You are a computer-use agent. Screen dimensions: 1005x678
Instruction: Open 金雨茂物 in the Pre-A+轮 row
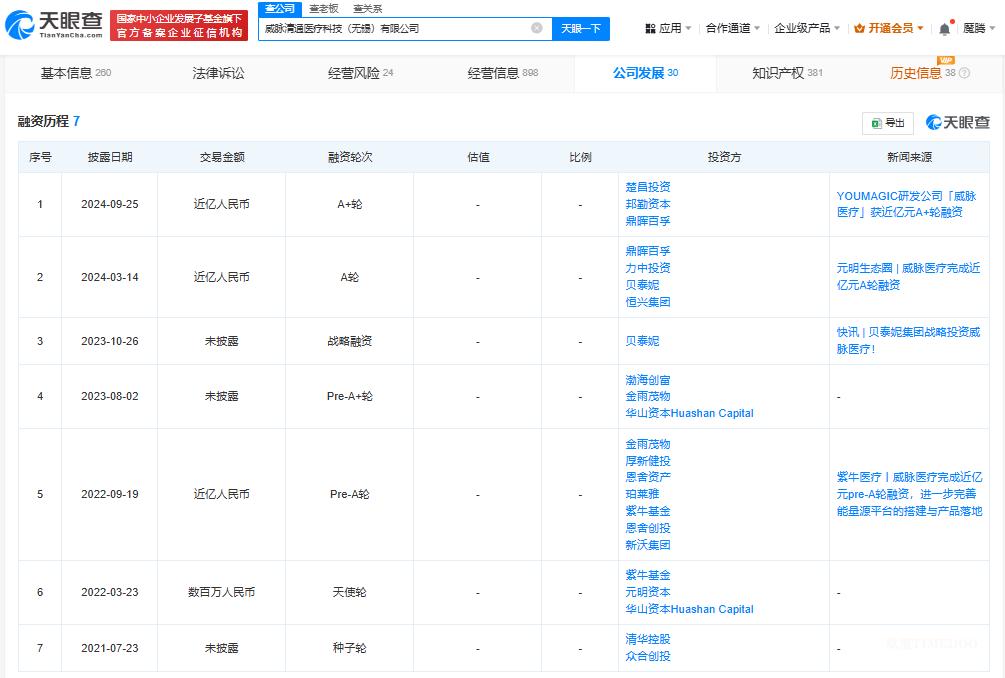coord(648,397)
